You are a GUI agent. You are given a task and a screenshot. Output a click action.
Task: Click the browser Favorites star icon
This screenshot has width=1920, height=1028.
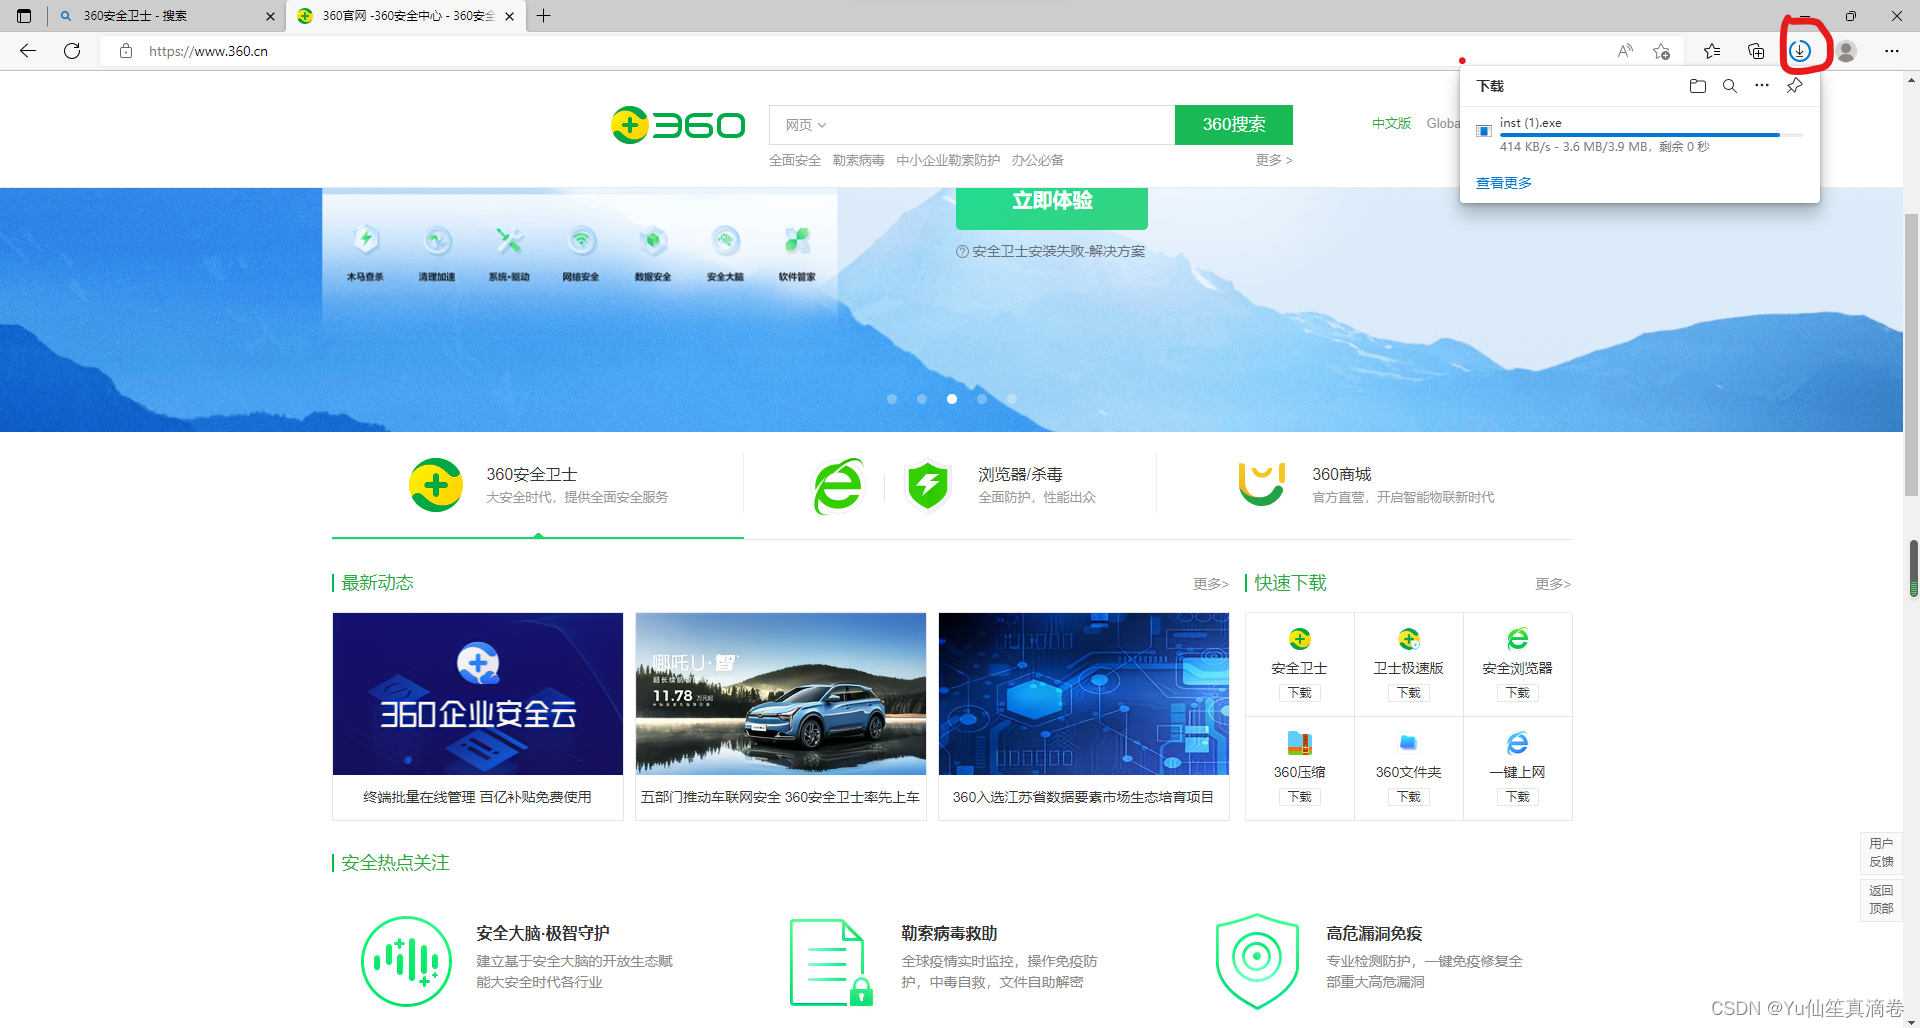1712,51
